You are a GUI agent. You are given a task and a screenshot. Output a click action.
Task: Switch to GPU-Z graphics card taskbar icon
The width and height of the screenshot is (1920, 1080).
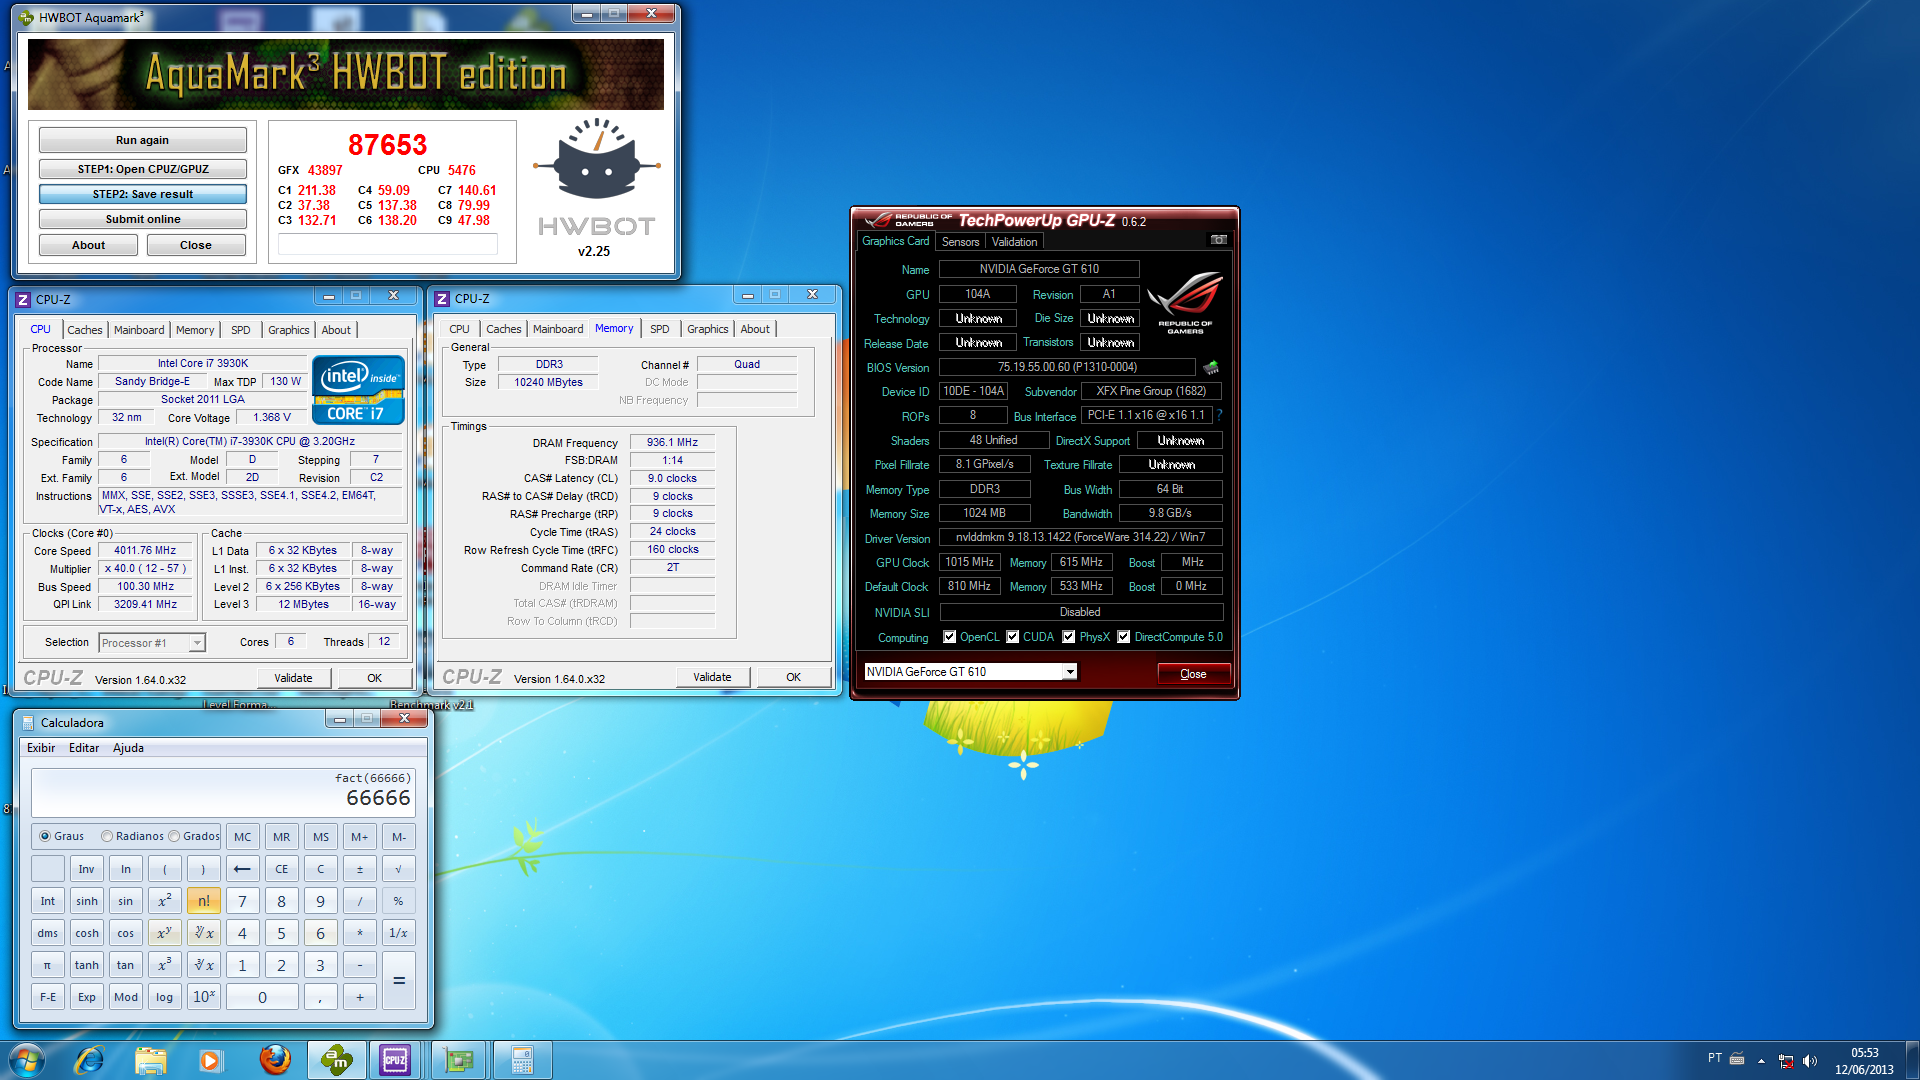click(x=459, y=1060)
